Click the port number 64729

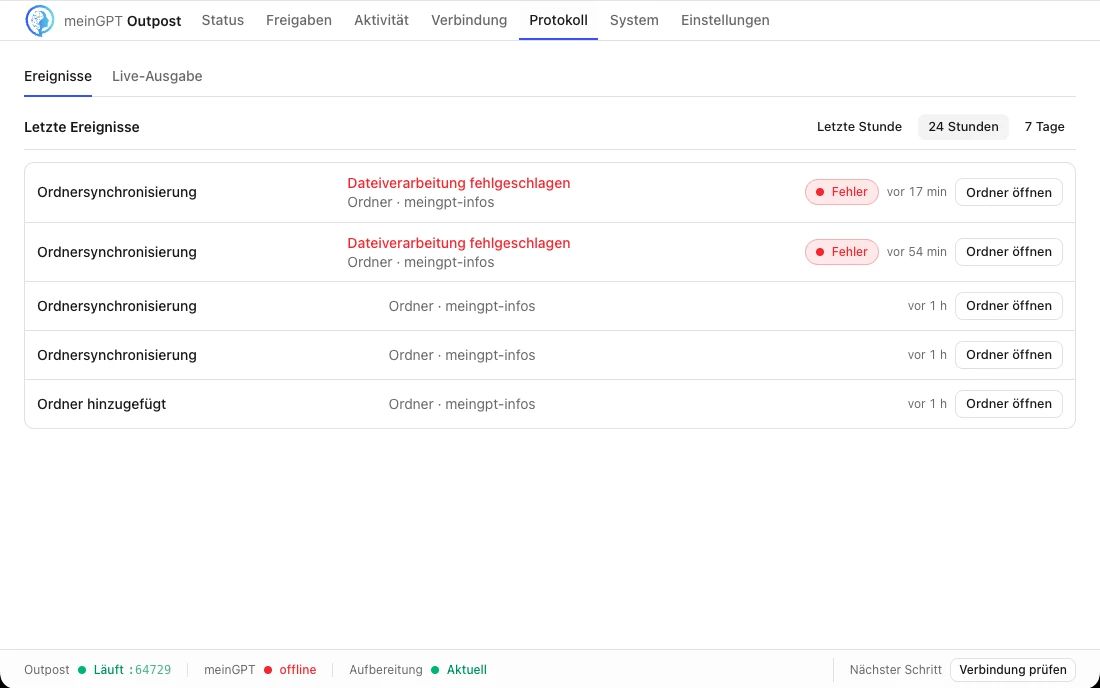coord(153,670)
